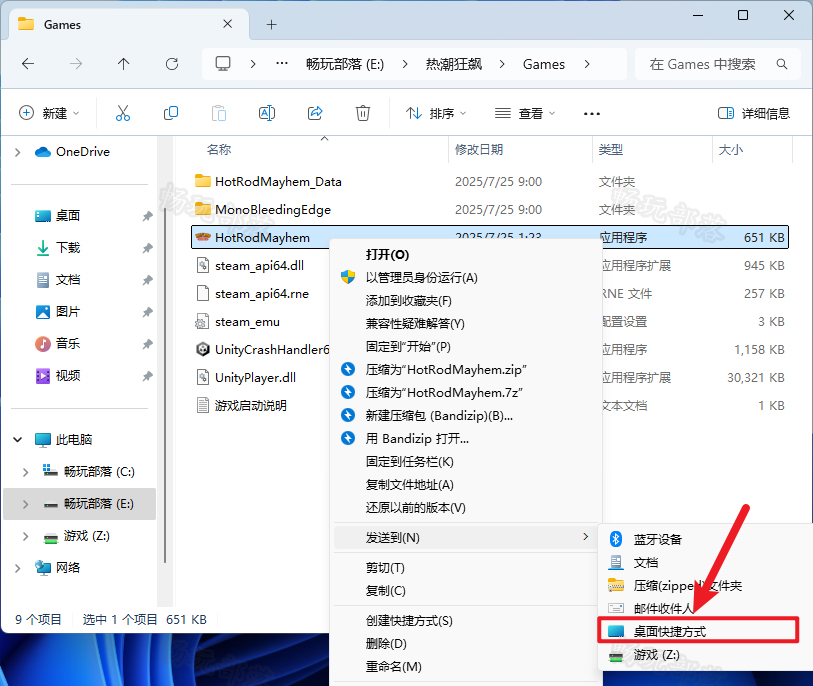The height and width of the screenshot is (686, 813).
Task: Choose 添加到收藏夹(F)
Action: point(408,301)
